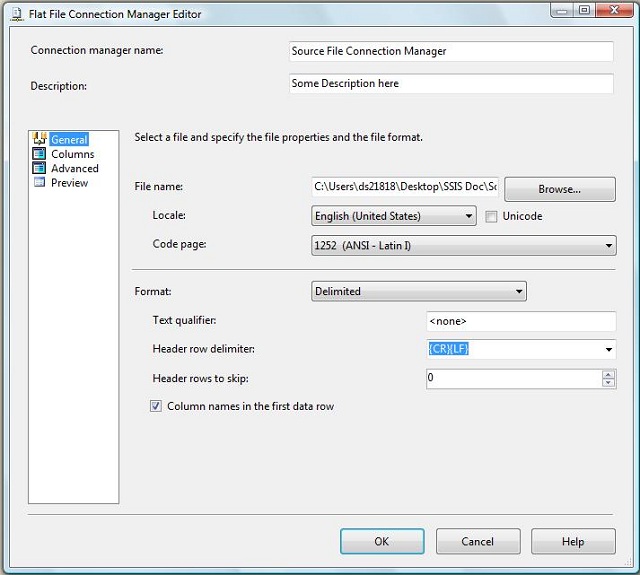Switch to the Advanced page label
The image size is (640, 575).
click(74, 168)
